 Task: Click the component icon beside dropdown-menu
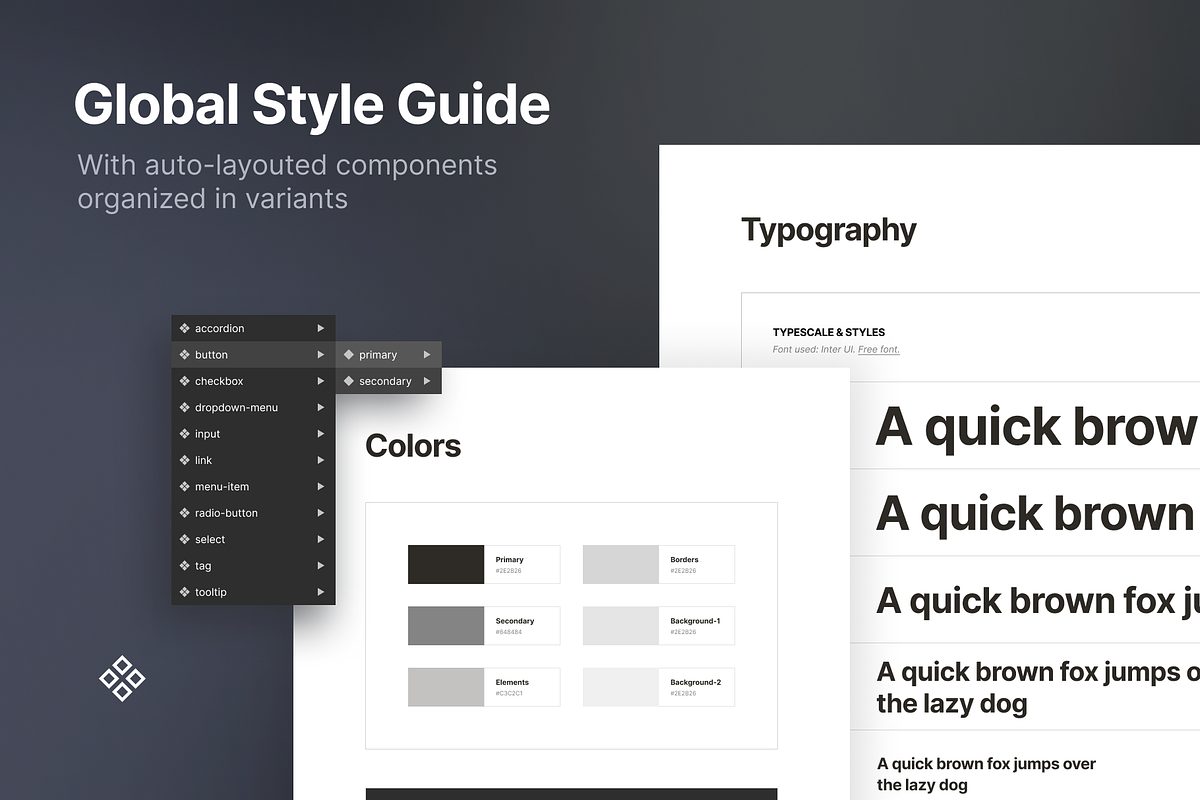(185, 407)
